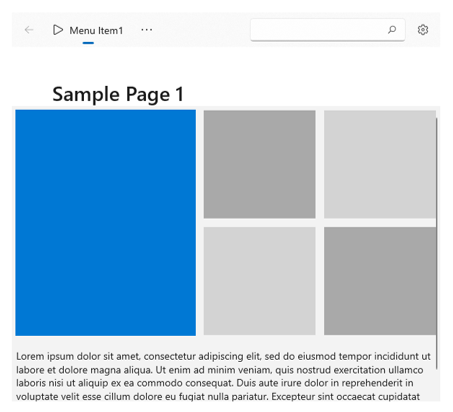Click the vertical scrollbar beside the tiles
453x412 pixels.
[437, 243]
